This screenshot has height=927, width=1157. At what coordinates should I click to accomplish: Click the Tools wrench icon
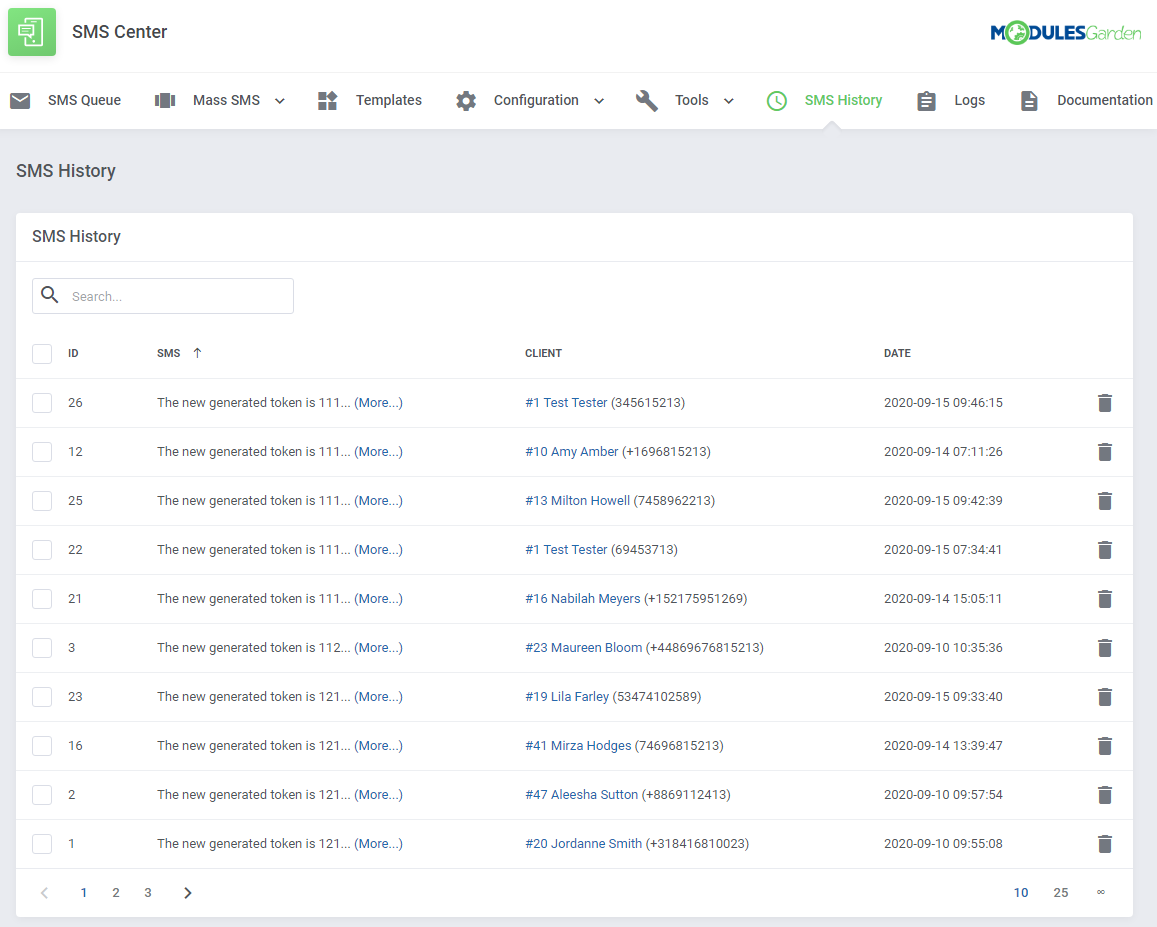[x=646, y=100]
